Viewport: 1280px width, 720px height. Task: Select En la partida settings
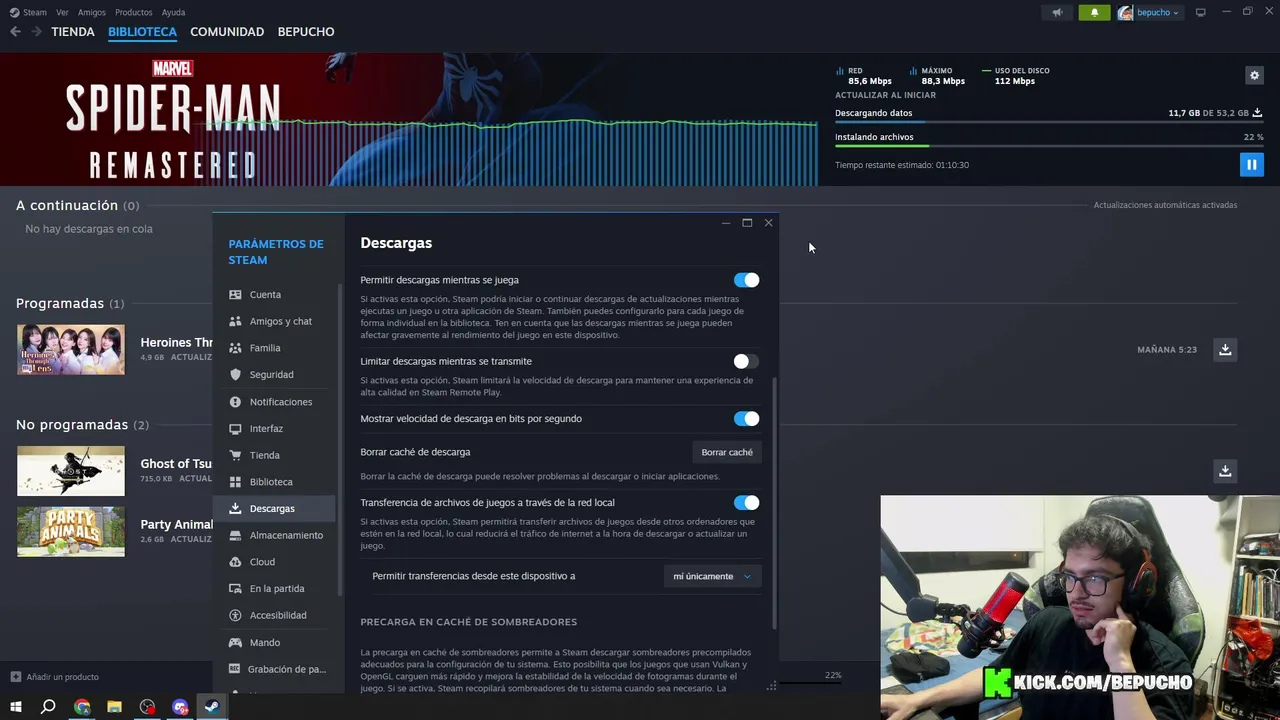click(x=278, y=588)
